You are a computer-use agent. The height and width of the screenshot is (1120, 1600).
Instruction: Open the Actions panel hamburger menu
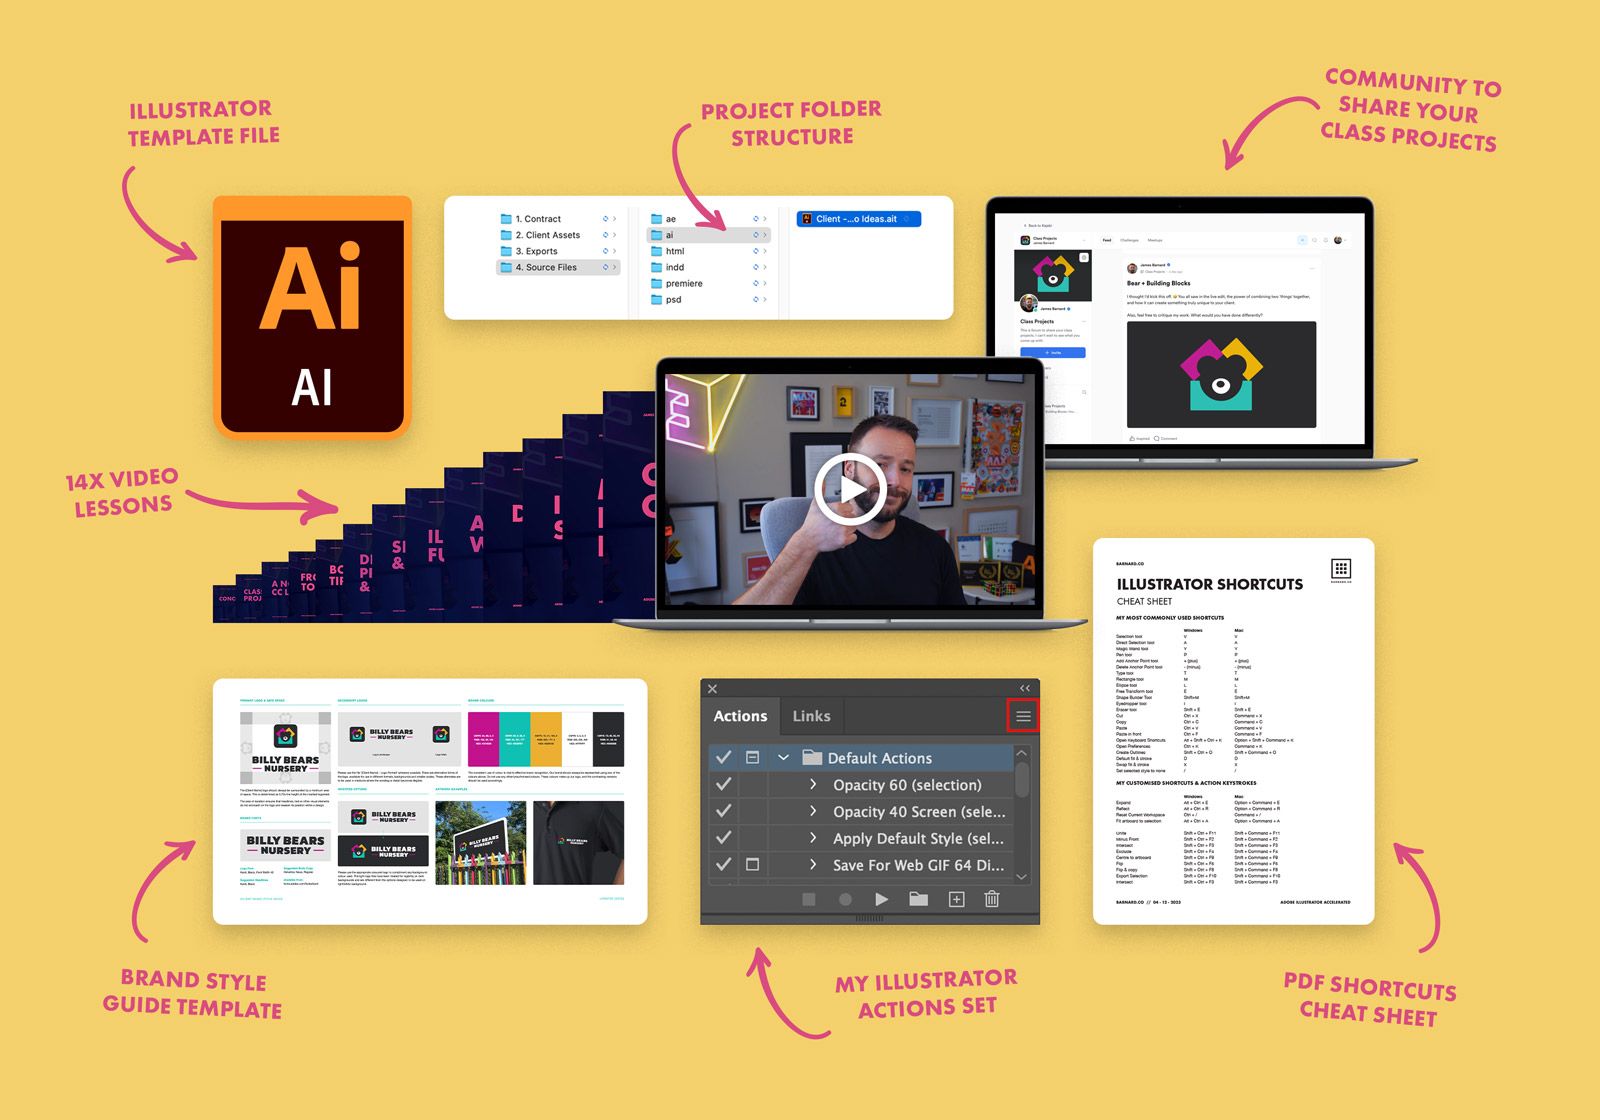pos(1023,716)
